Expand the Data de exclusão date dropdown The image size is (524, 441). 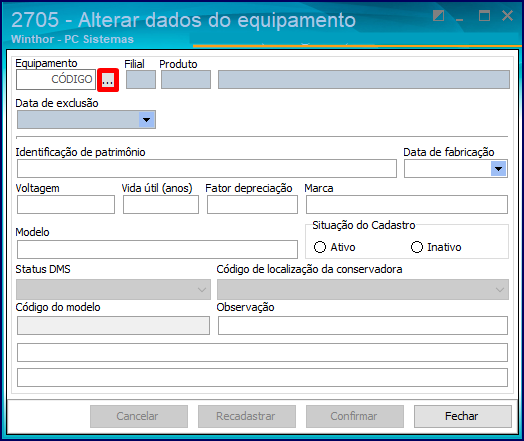[x=146, y=120]
